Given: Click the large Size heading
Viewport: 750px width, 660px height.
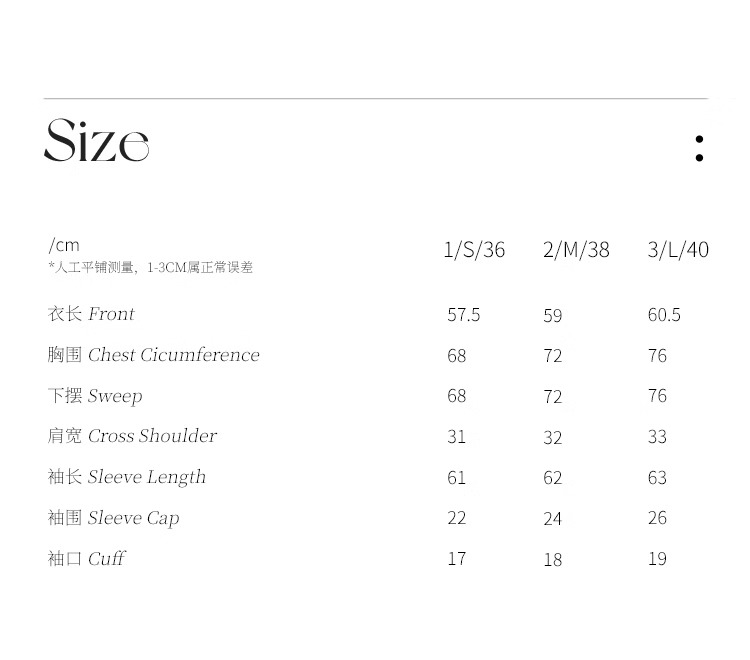Looking at the screenshot, I should point(97,142).
